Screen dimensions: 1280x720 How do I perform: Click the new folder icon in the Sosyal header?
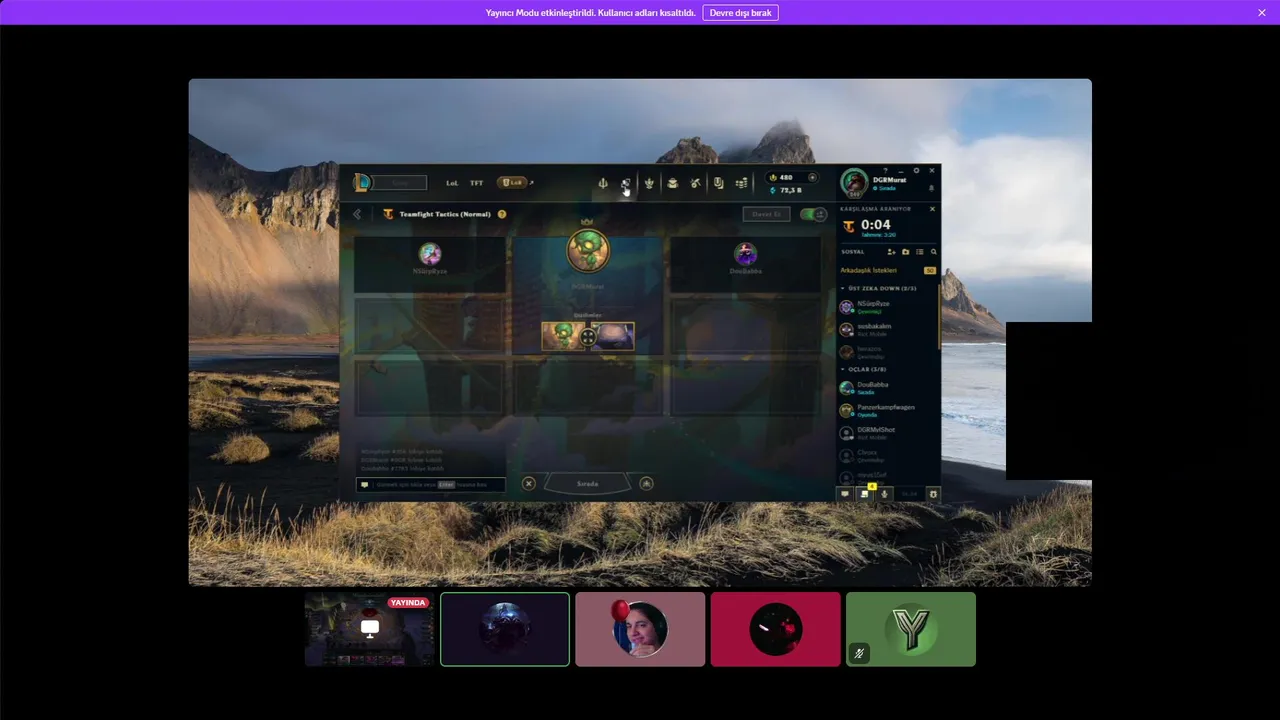point(906,252)
